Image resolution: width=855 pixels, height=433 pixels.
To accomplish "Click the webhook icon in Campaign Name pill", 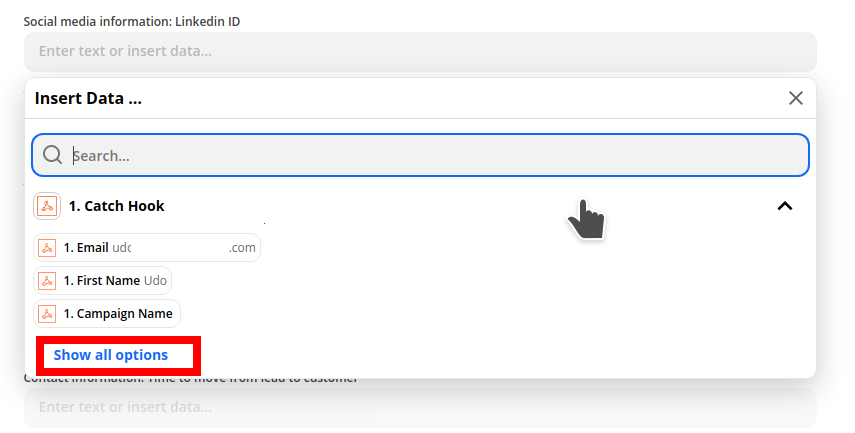I will point(47,314).
